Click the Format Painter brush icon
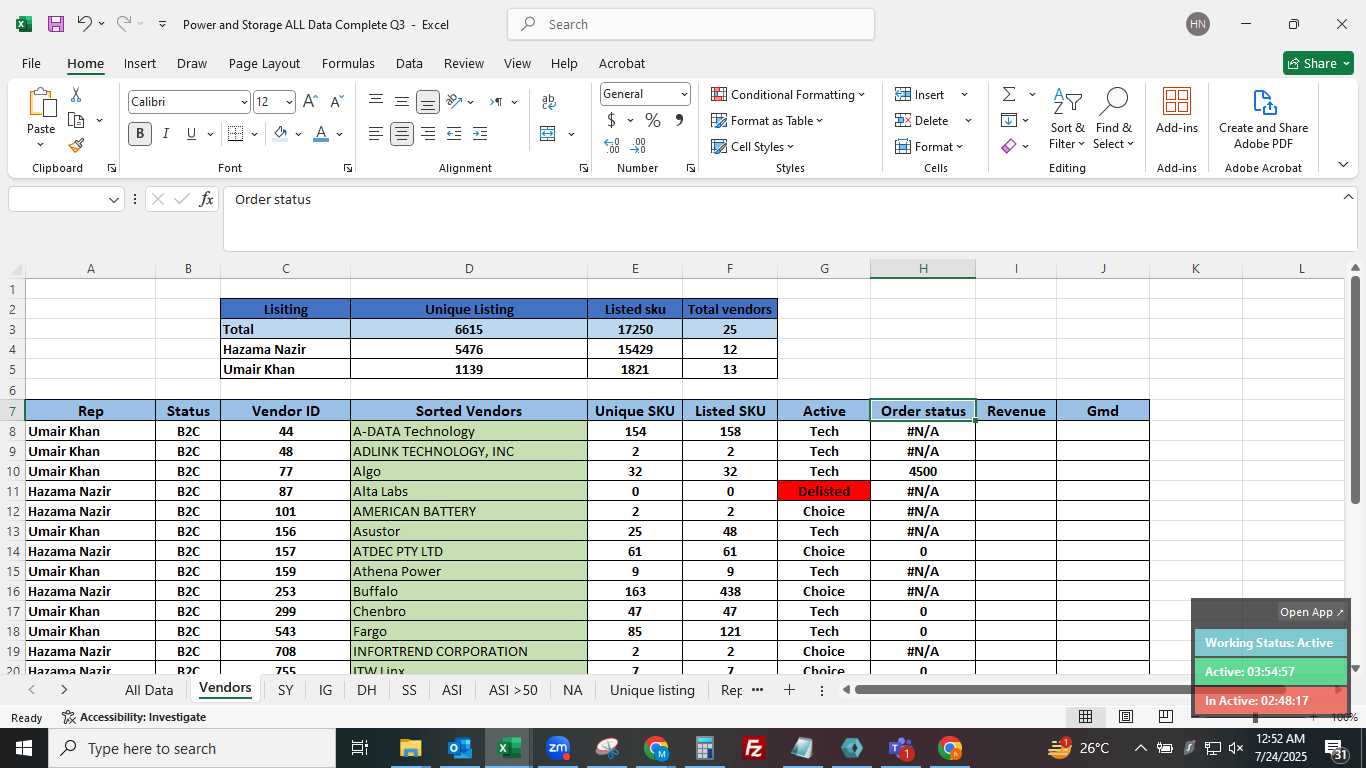The image size is (1366, 768). pos(76,145)
